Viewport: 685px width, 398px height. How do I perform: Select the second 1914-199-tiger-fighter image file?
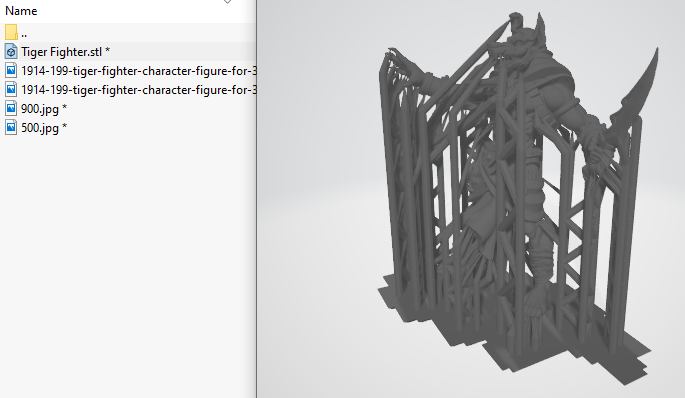click(128, 90)
